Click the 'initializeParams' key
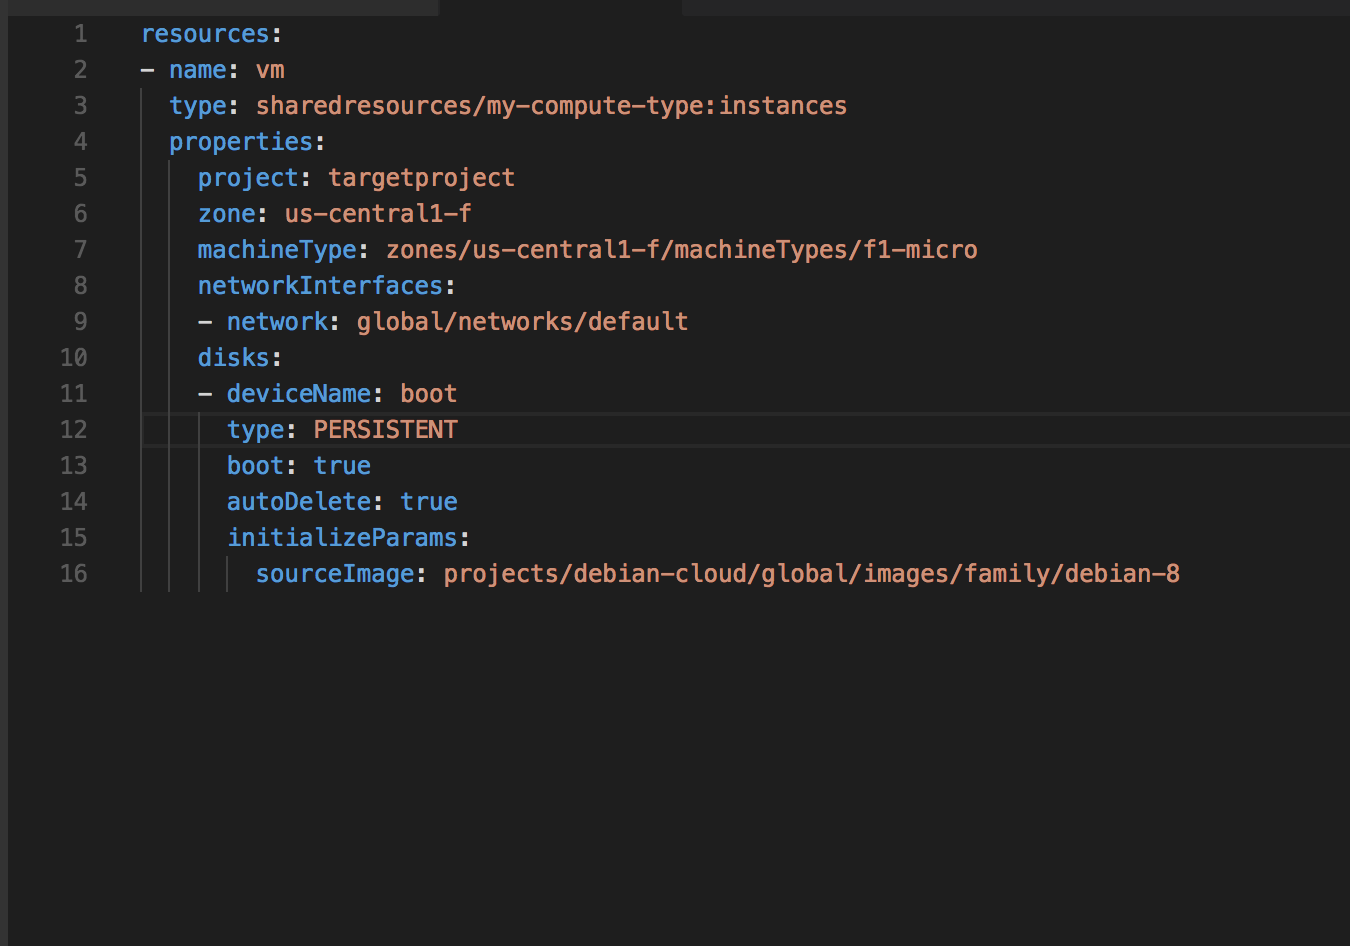 coord(342,538)
